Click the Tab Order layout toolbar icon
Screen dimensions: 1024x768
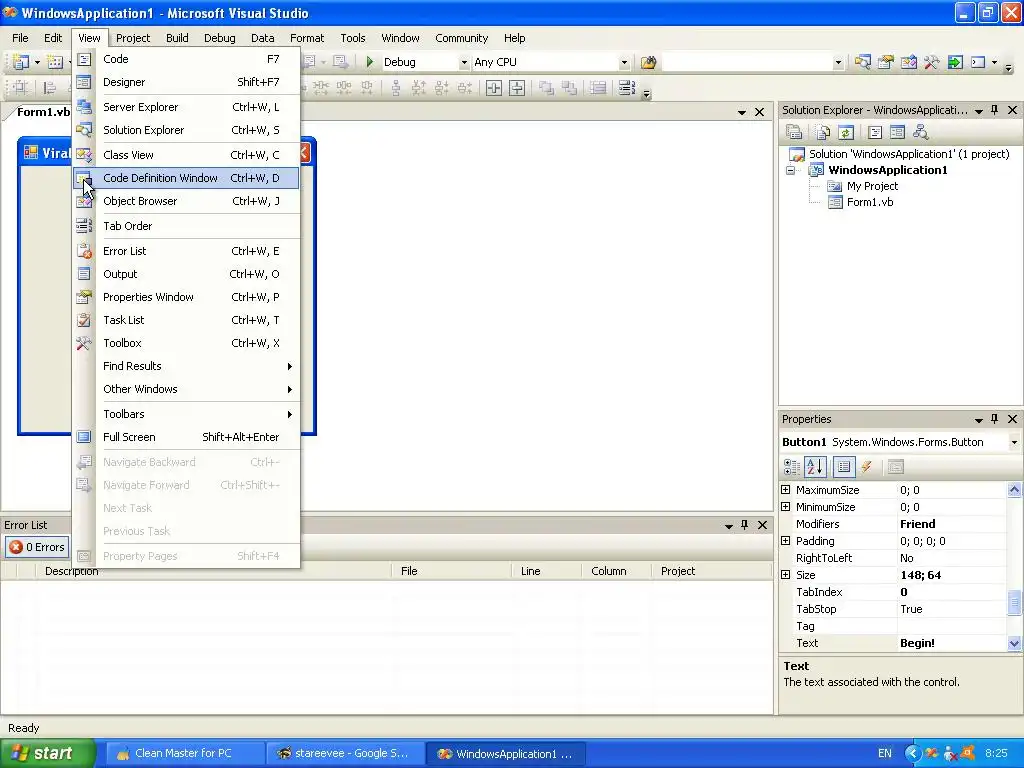[x=626, y=88]
